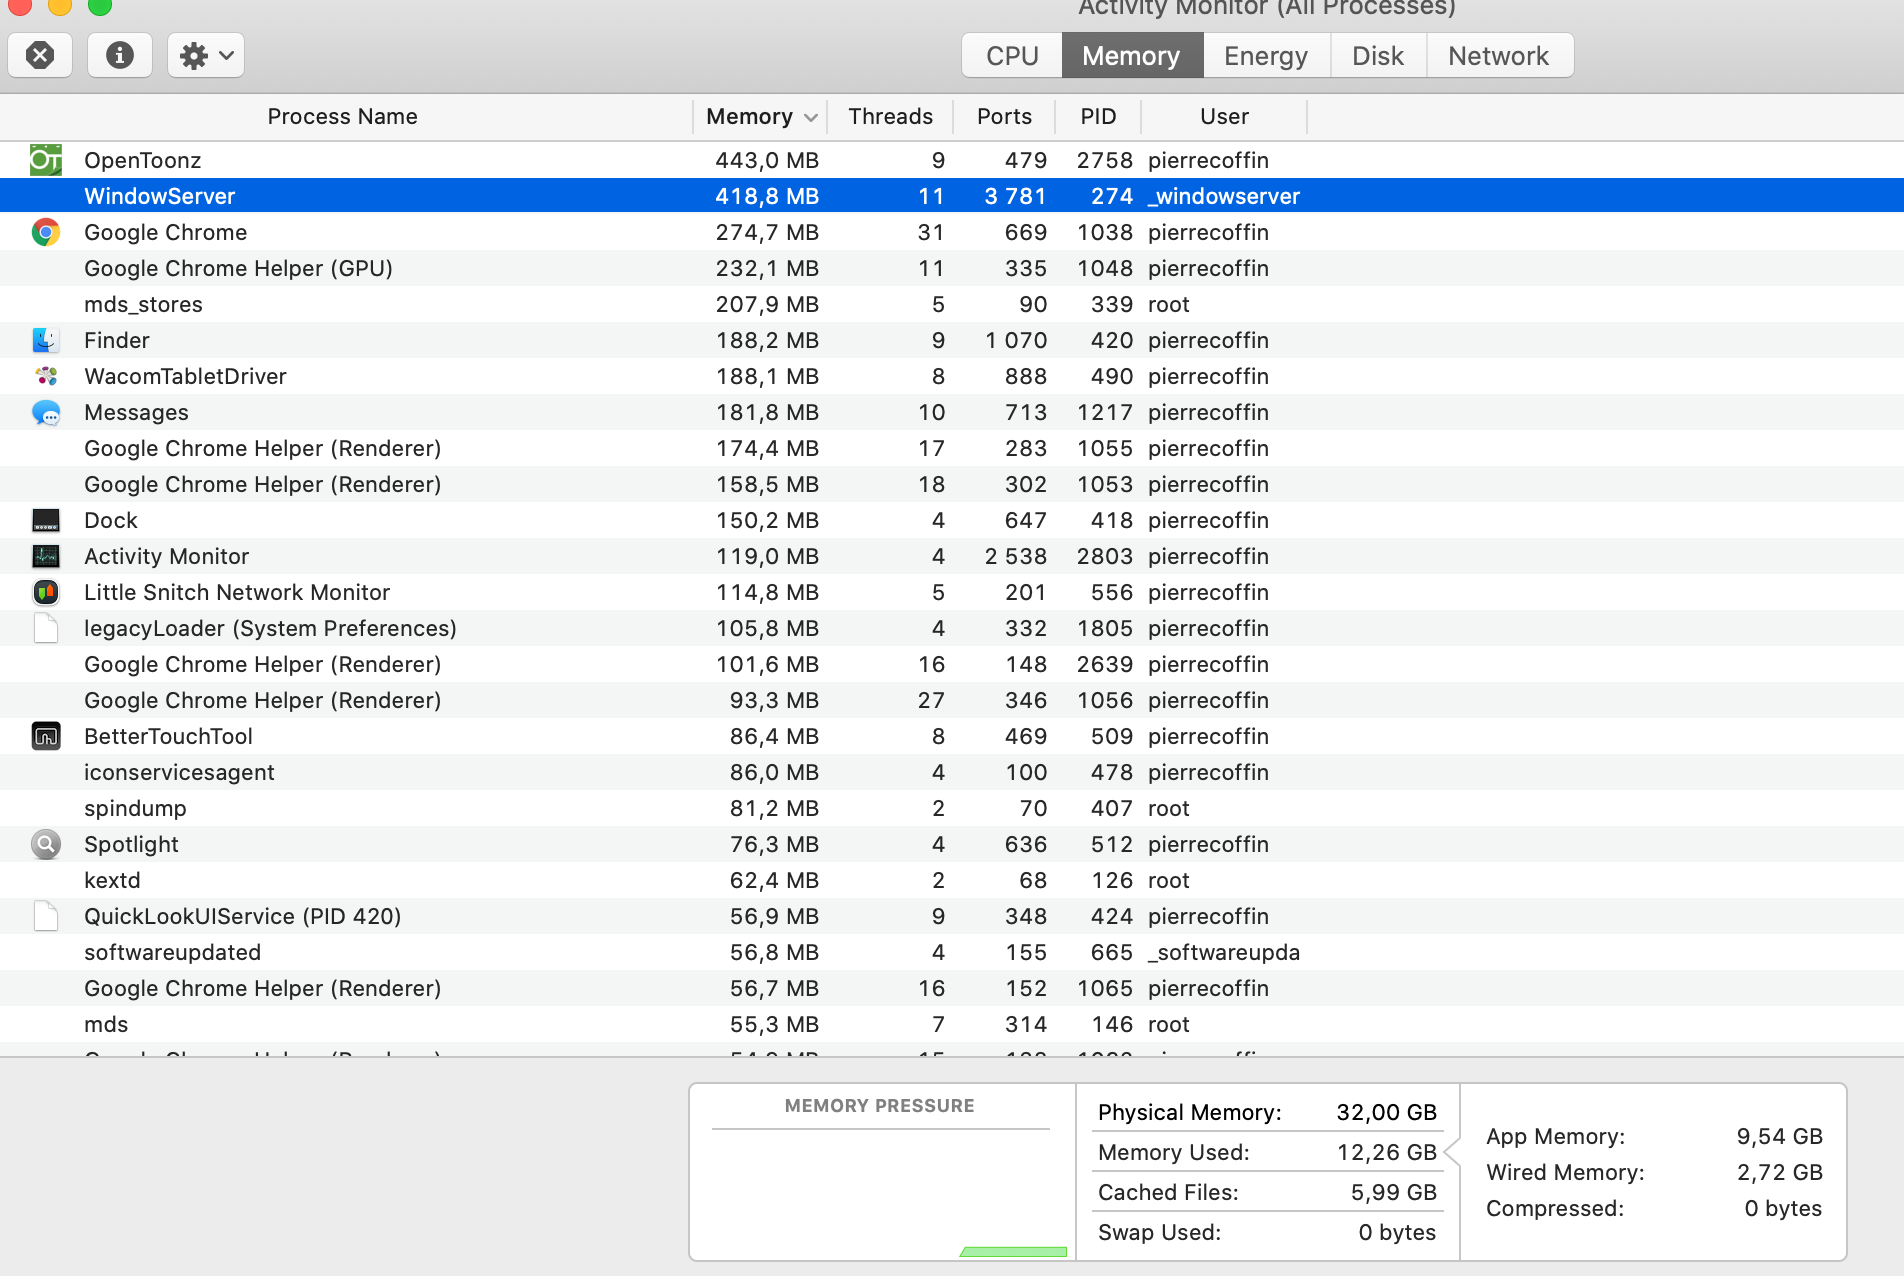Image resolution: width=1904 pixels, height=1276 pixels.
Task: Click the Compressed 0 bytes value
Action: point(1783,1208)
